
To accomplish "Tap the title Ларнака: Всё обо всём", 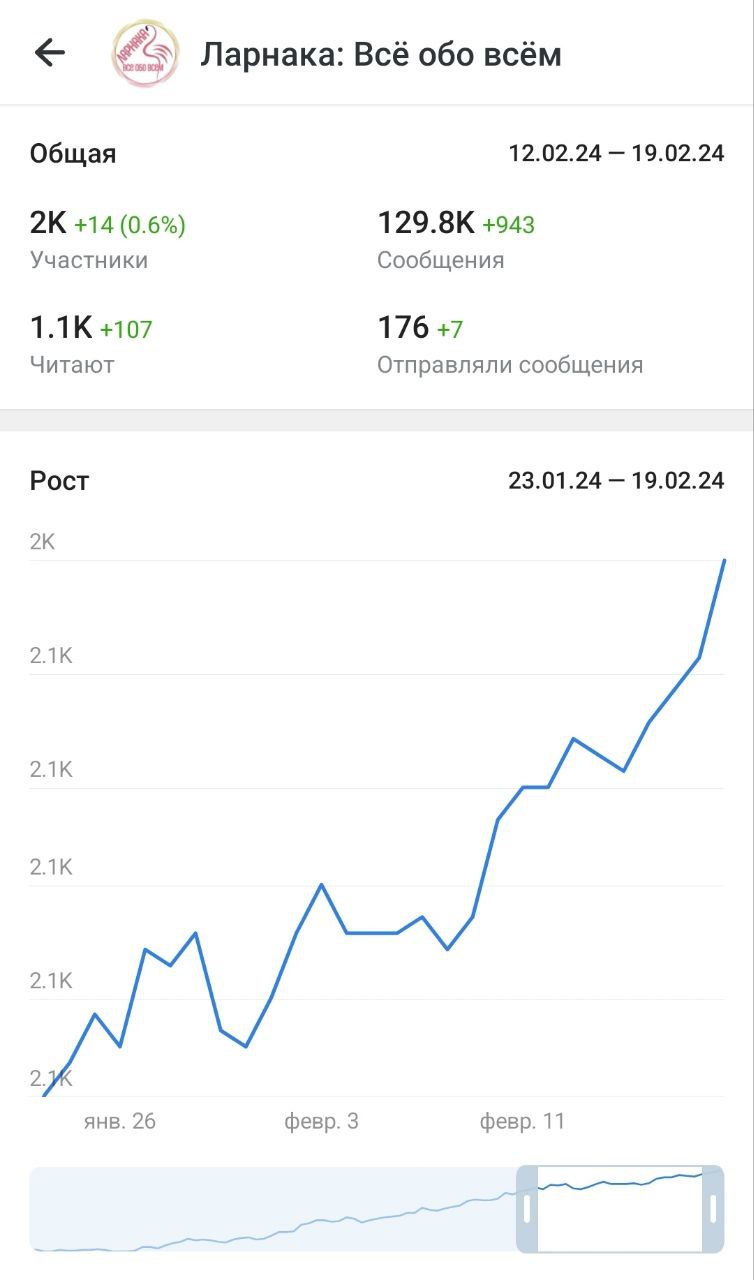I will pos(381,54).
